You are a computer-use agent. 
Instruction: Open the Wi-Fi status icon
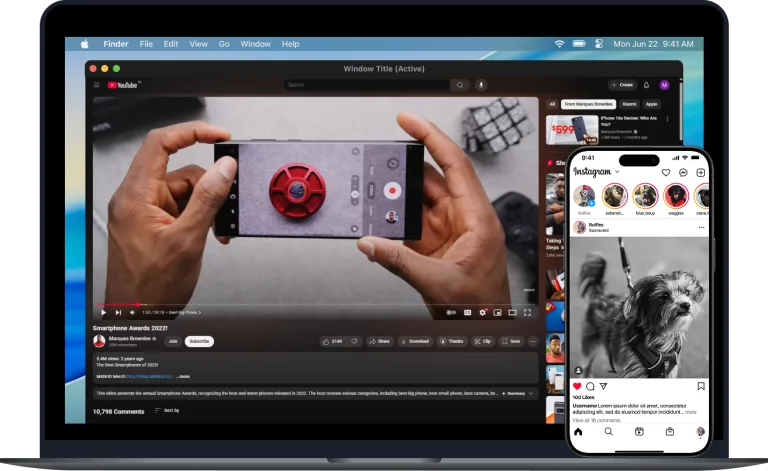(x=559, y=44)
